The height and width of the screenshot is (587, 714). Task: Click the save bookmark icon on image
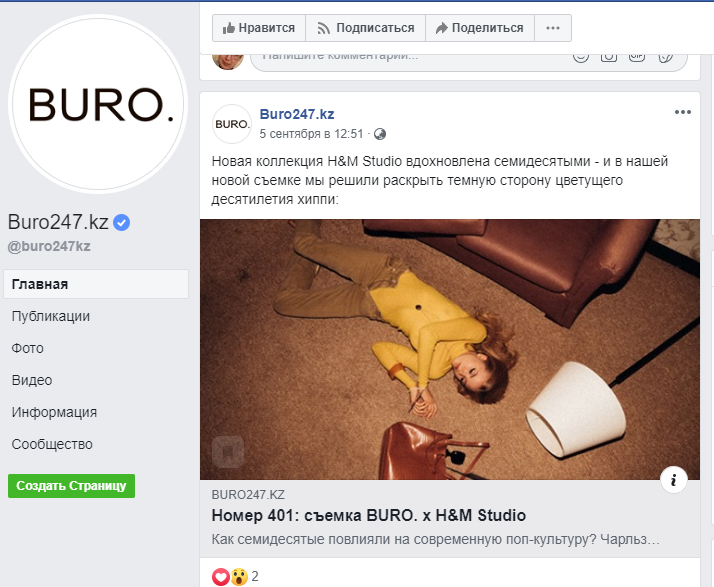pyautogui.click(x=228, y=452)
